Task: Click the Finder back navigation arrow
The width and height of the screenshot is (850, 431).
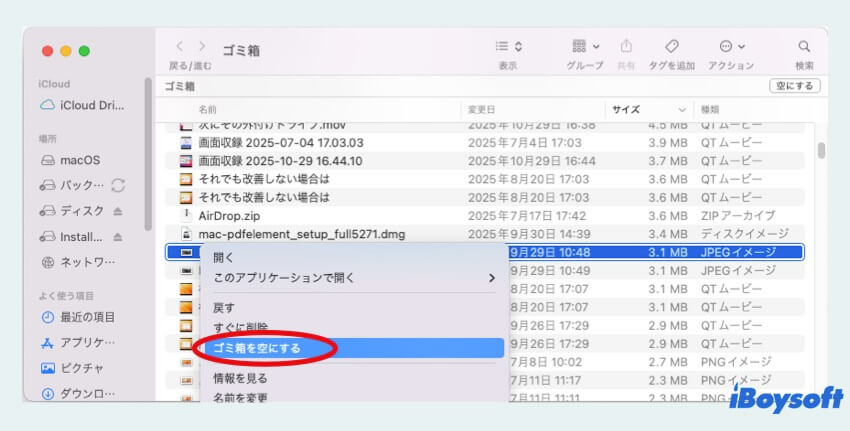Action: pyautogui.click(x=180, y=46)
